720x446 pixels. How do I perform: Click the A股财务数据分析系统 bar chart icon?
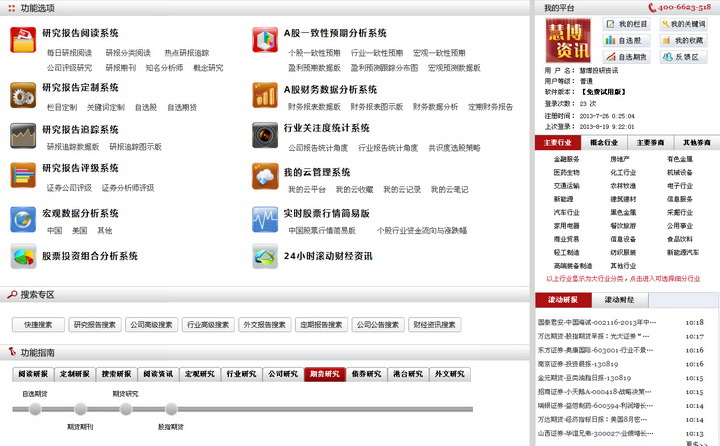coord(265,95)
